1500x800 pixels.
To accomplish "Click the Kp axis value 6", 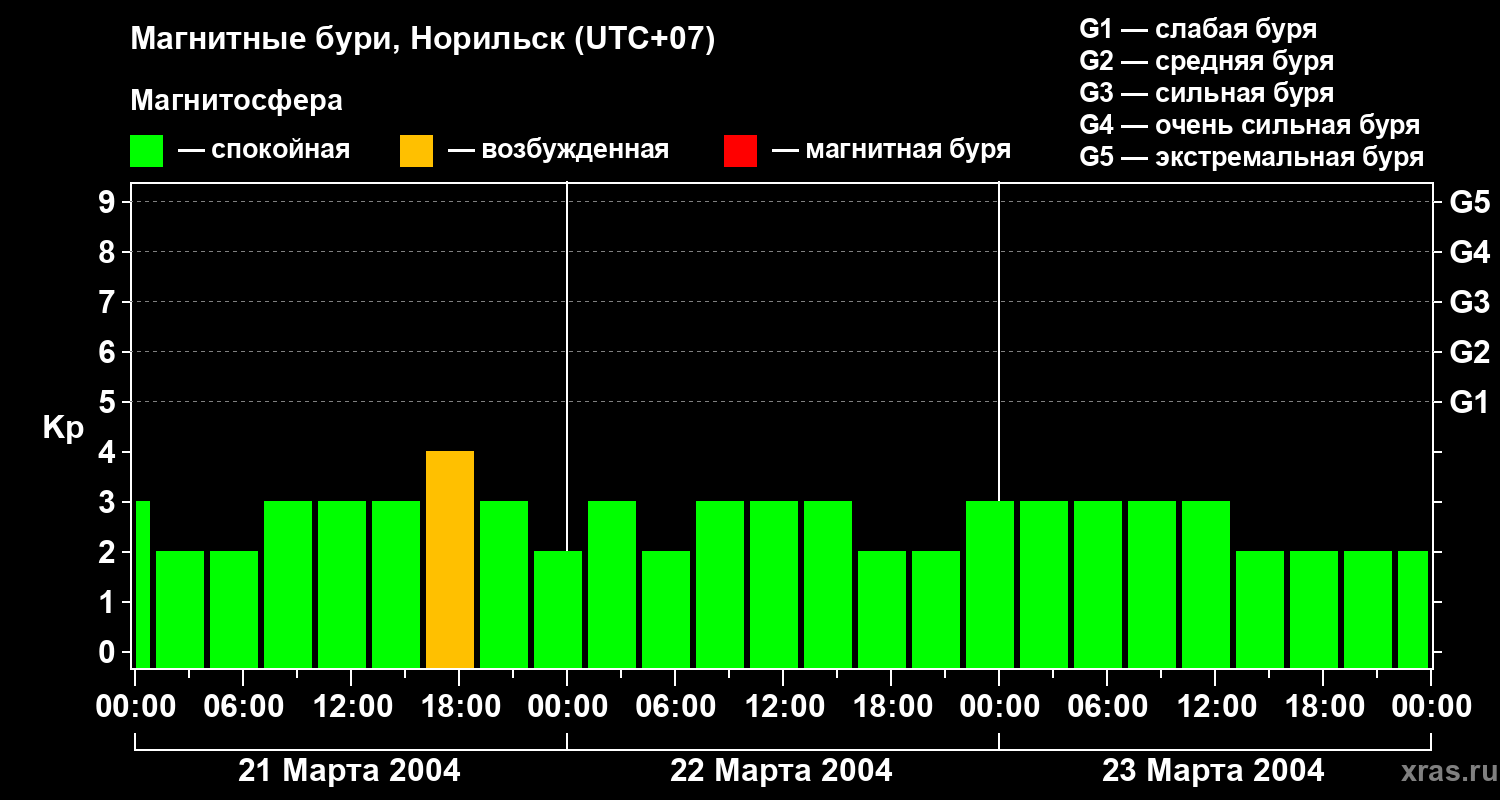I will tap(109, 353).
